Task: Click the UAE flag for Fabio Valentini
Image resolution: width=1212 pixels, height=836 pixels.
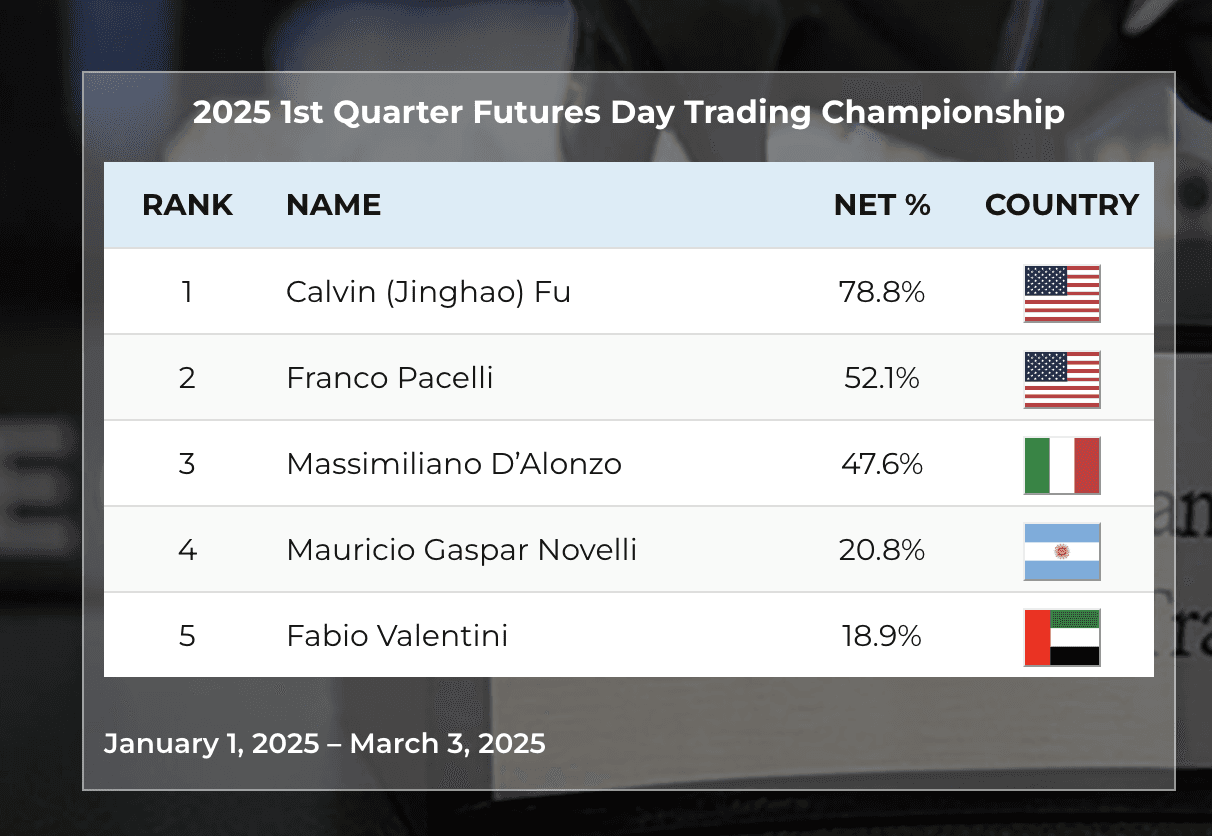Action: [1062, 637]
